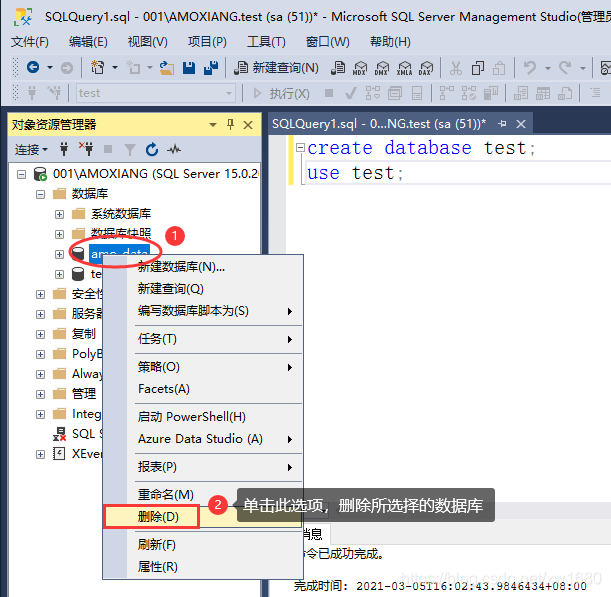Click the Execute (执行) button
This screenshot has width=611, height=597.
(283, 93)
